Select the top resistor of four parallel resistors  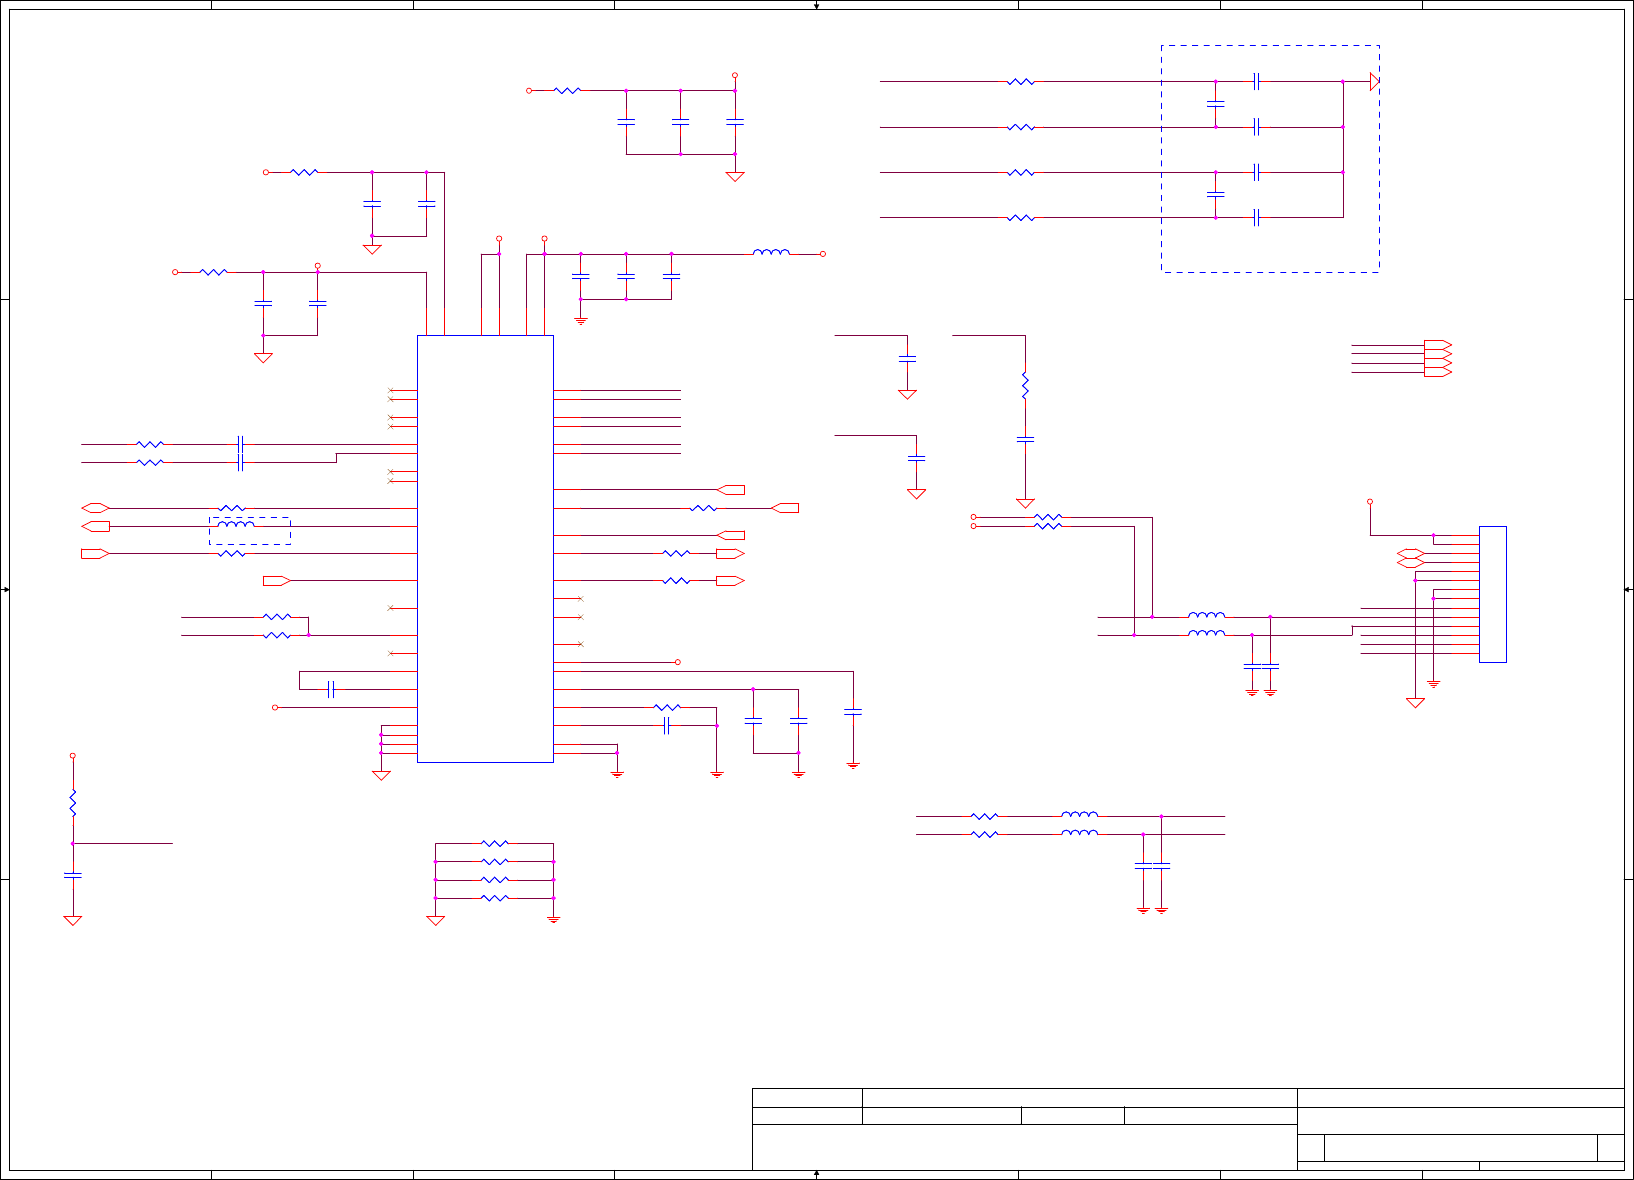point(495,844)
